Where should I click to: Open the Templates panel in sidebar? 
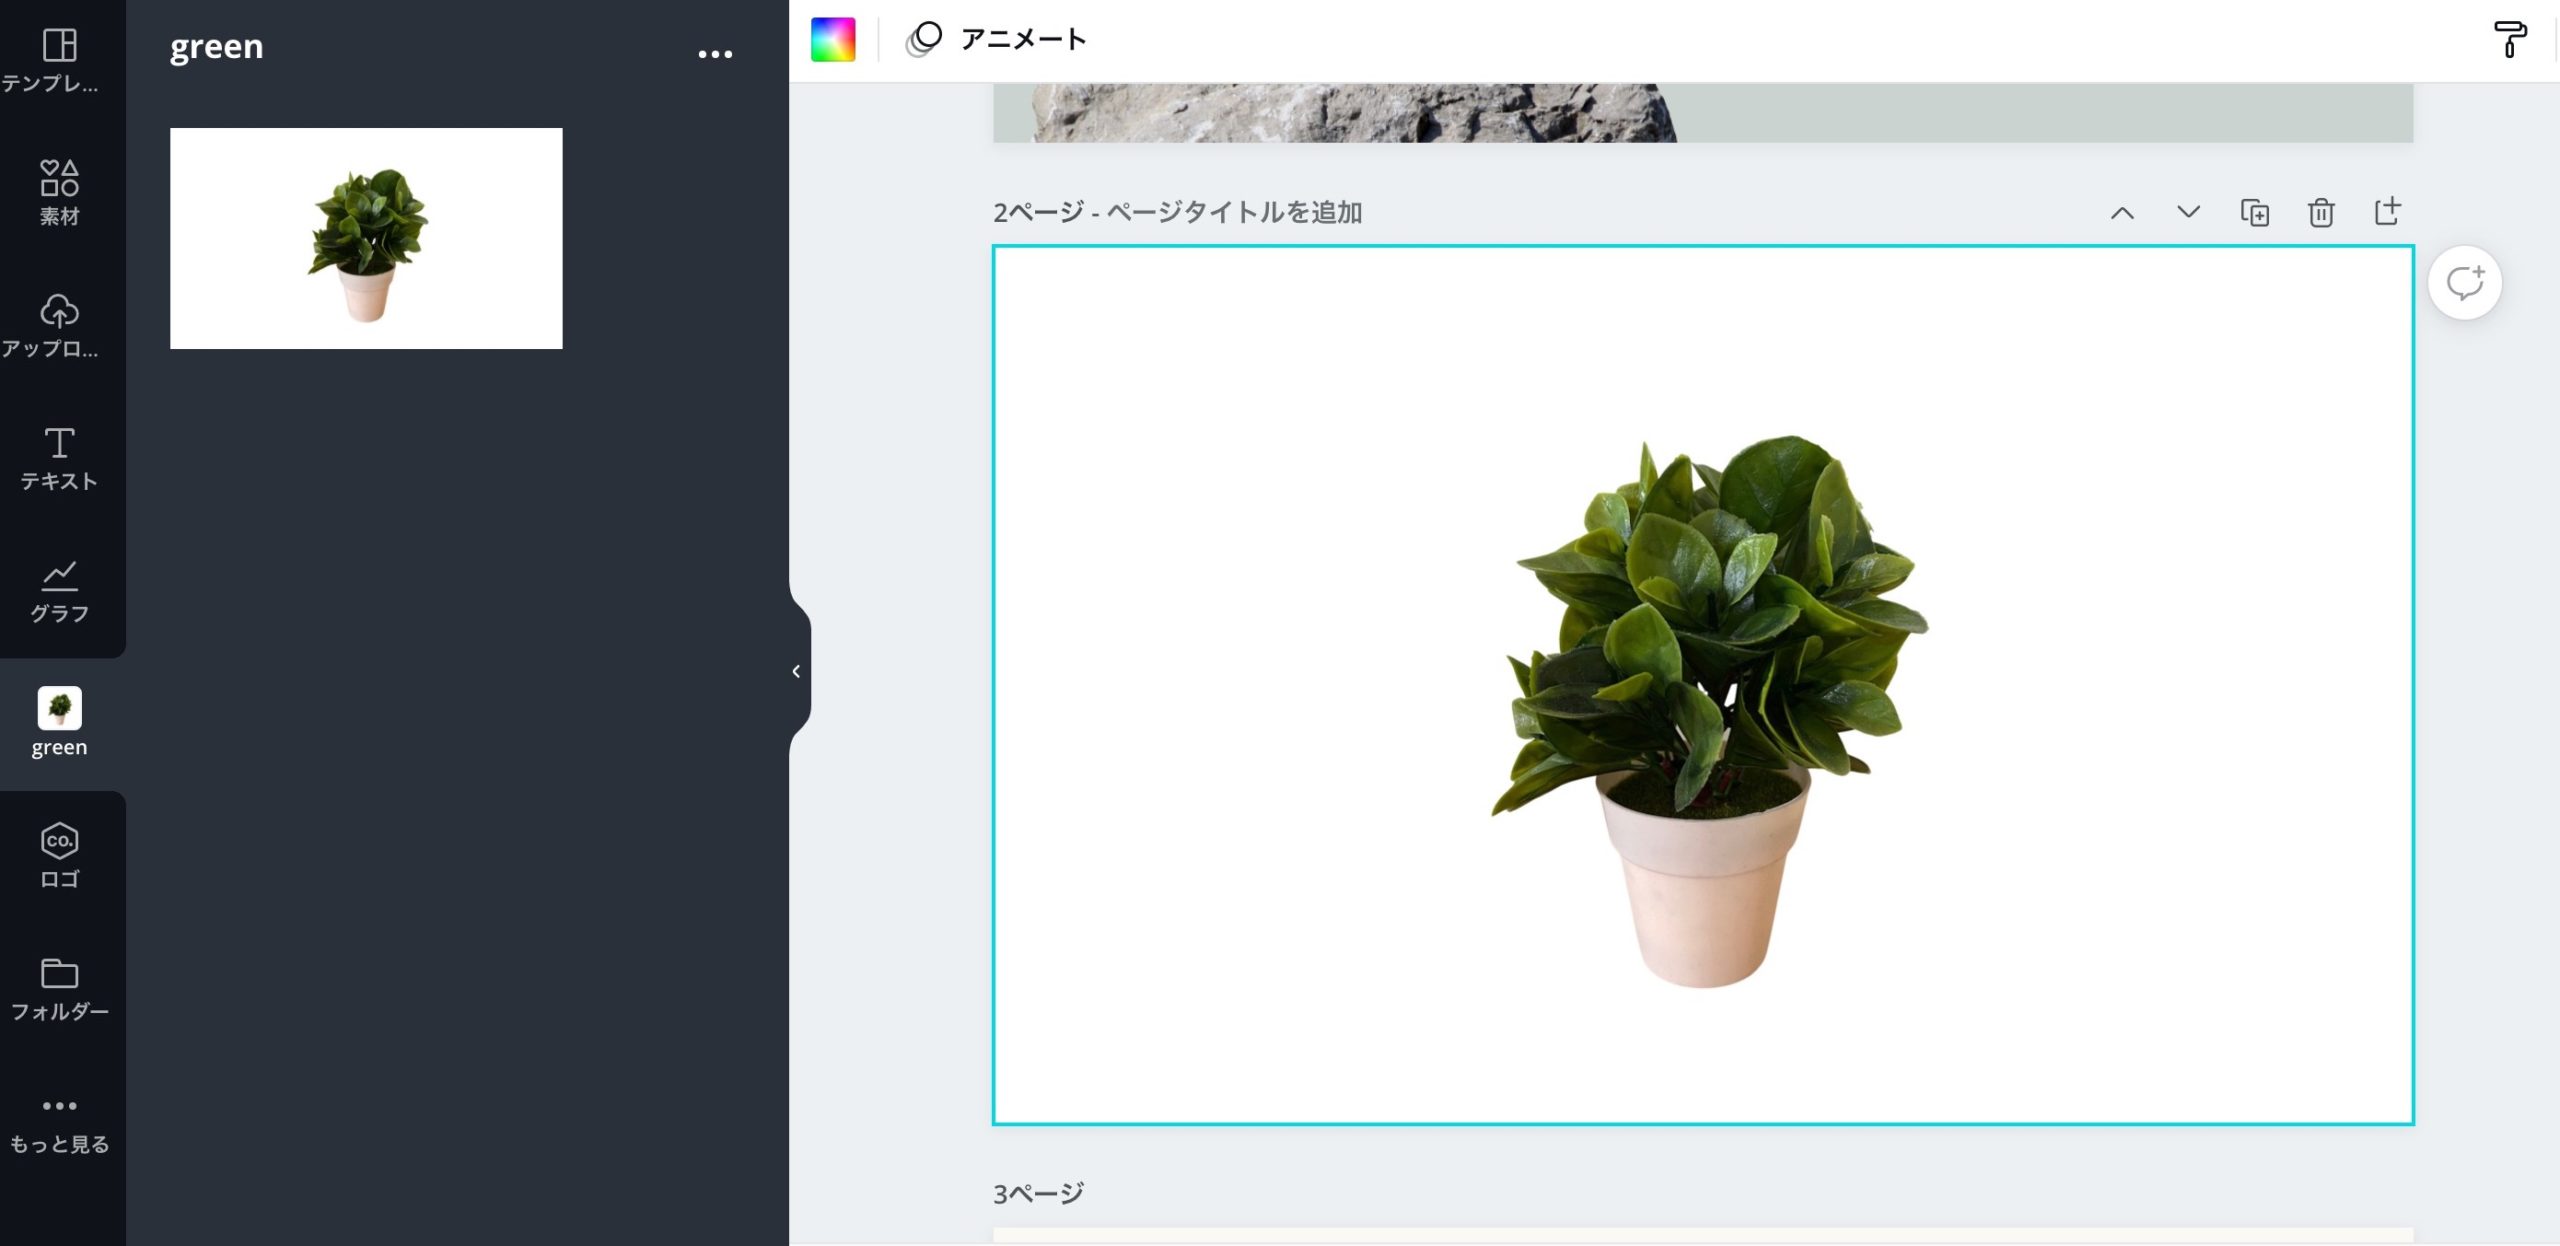tap(59, 60)
